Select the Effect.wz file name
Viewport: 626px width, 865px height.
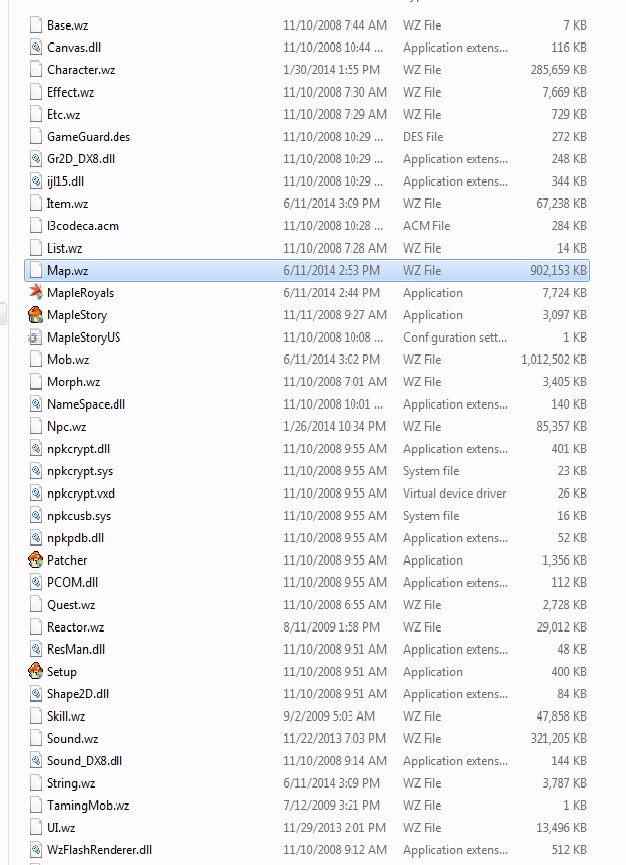[x=71, y=92]
